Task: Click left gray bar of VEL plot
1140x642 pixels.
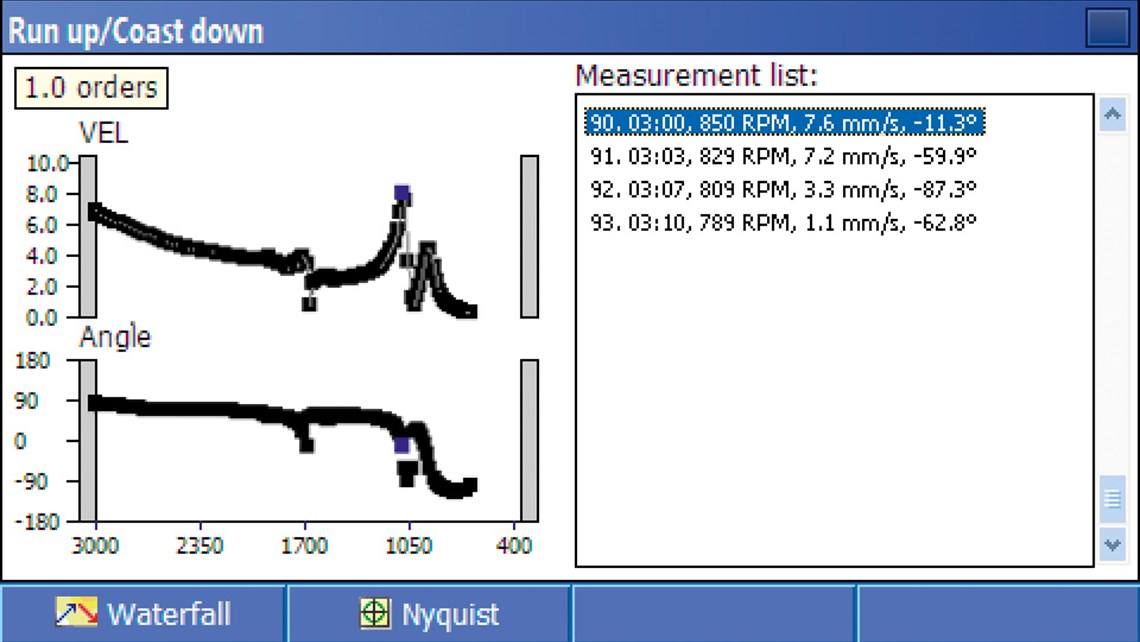Action: [x=88, y=236]
